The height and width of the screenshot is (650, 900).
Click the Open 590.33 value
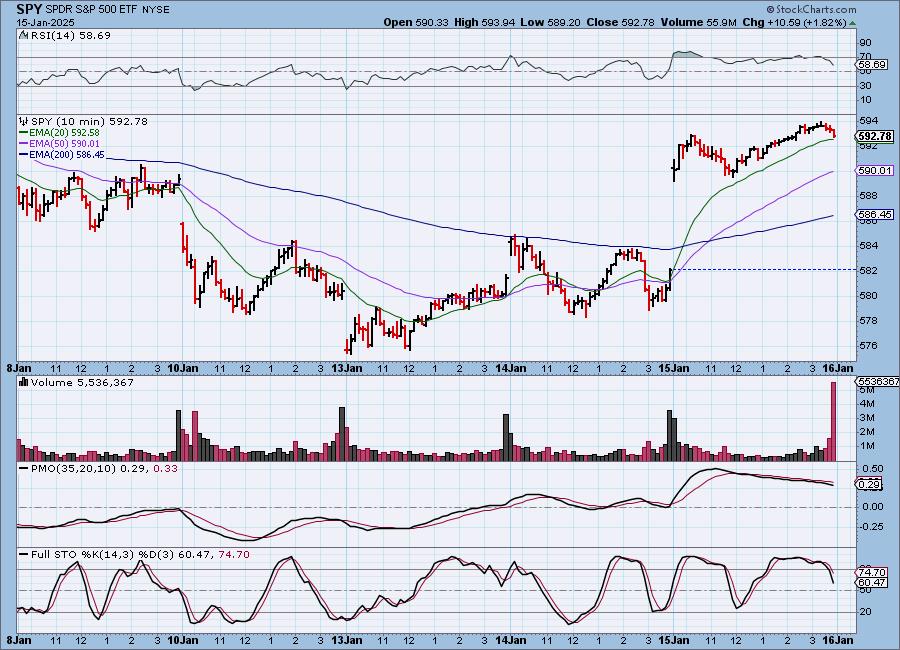(416, 22)
